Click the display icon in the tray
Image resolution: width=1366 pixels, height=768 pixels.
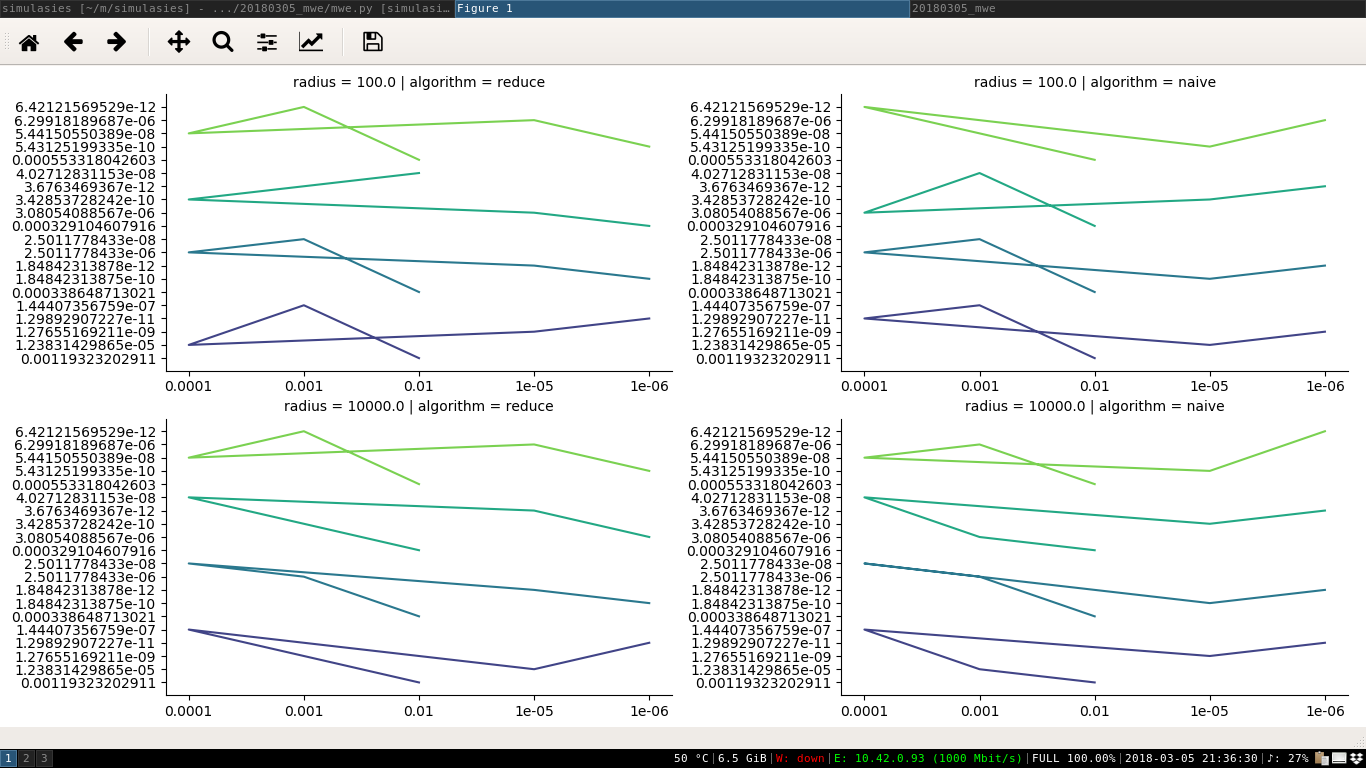click(x=1339, y=758)
